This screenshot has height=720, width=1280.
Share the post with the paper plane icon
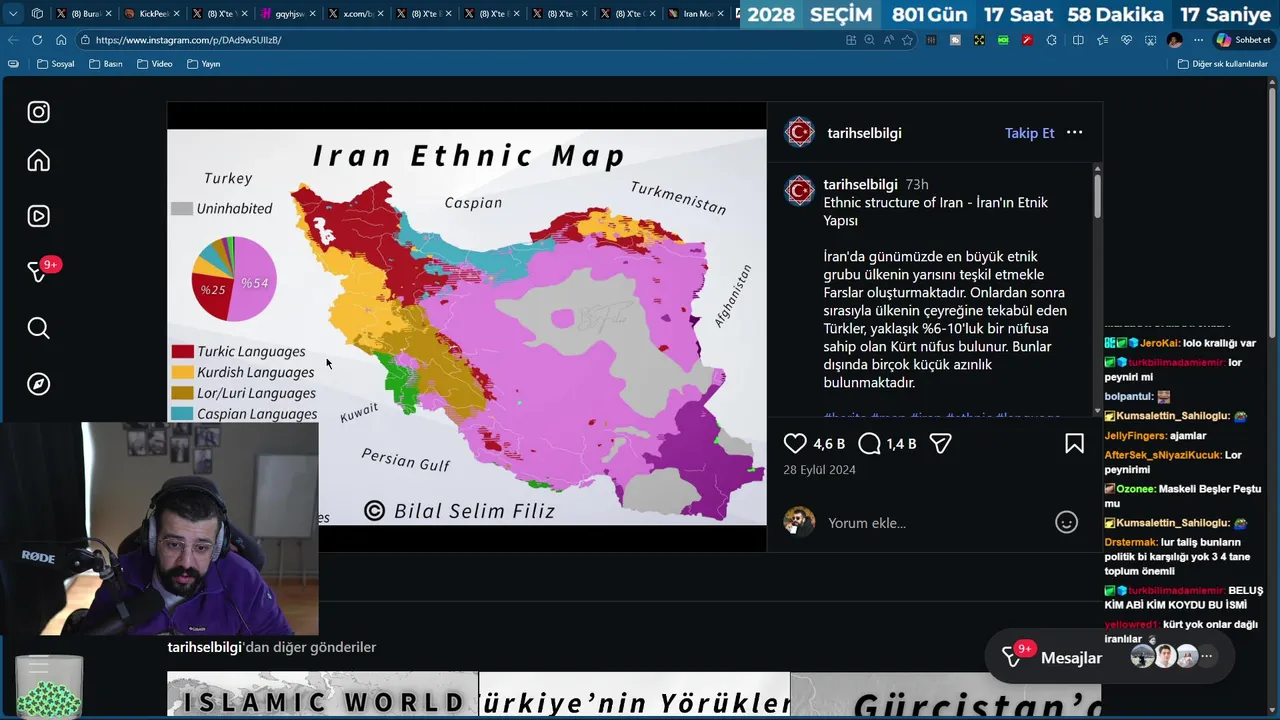tap(940, 443)
